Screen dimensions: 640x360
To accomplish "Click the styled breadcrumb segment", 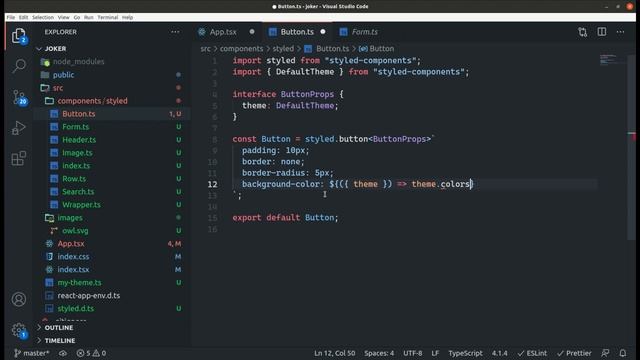I will 283,49.
